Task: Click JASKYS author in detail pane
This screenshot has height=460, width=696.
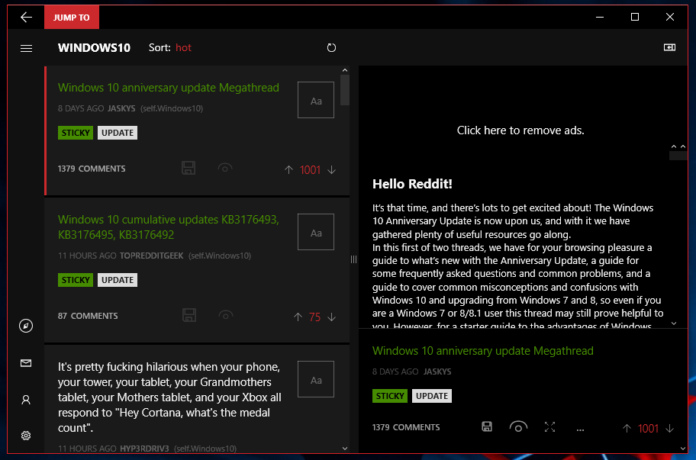Action: point(437,372)
